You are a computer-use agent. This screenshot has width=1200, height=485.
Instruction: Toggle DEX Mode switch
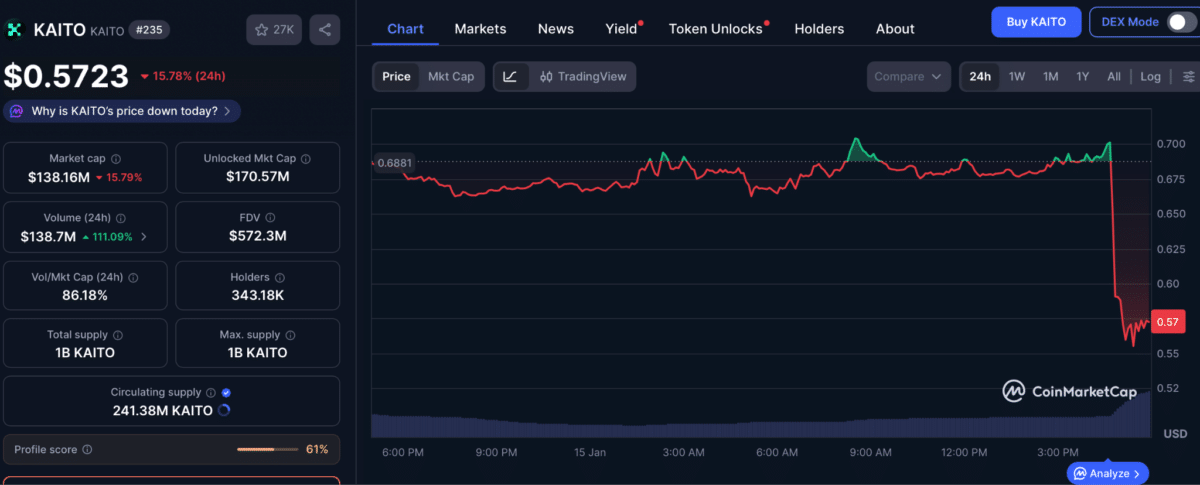click(1180, 21)
